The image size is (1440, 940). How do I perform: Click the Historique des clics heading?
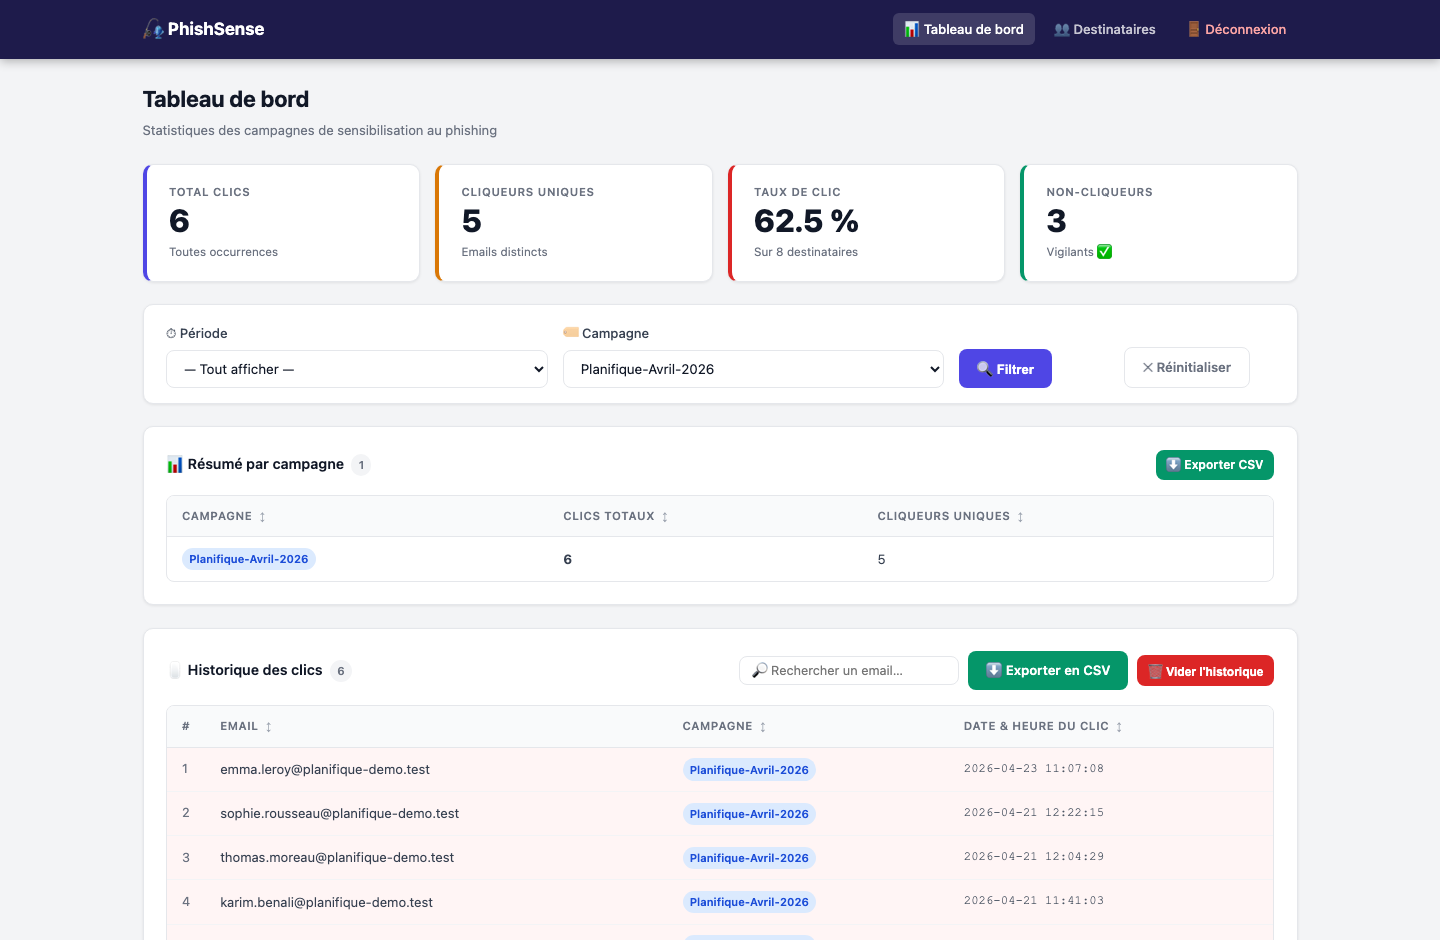click(x=255, y=670)
